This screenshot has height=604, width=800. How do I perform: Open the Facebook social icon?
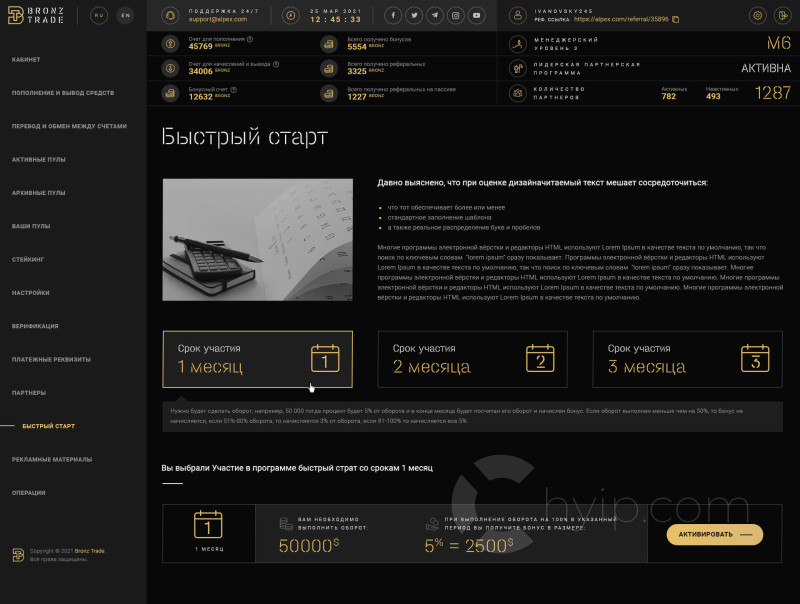point(393,15)
